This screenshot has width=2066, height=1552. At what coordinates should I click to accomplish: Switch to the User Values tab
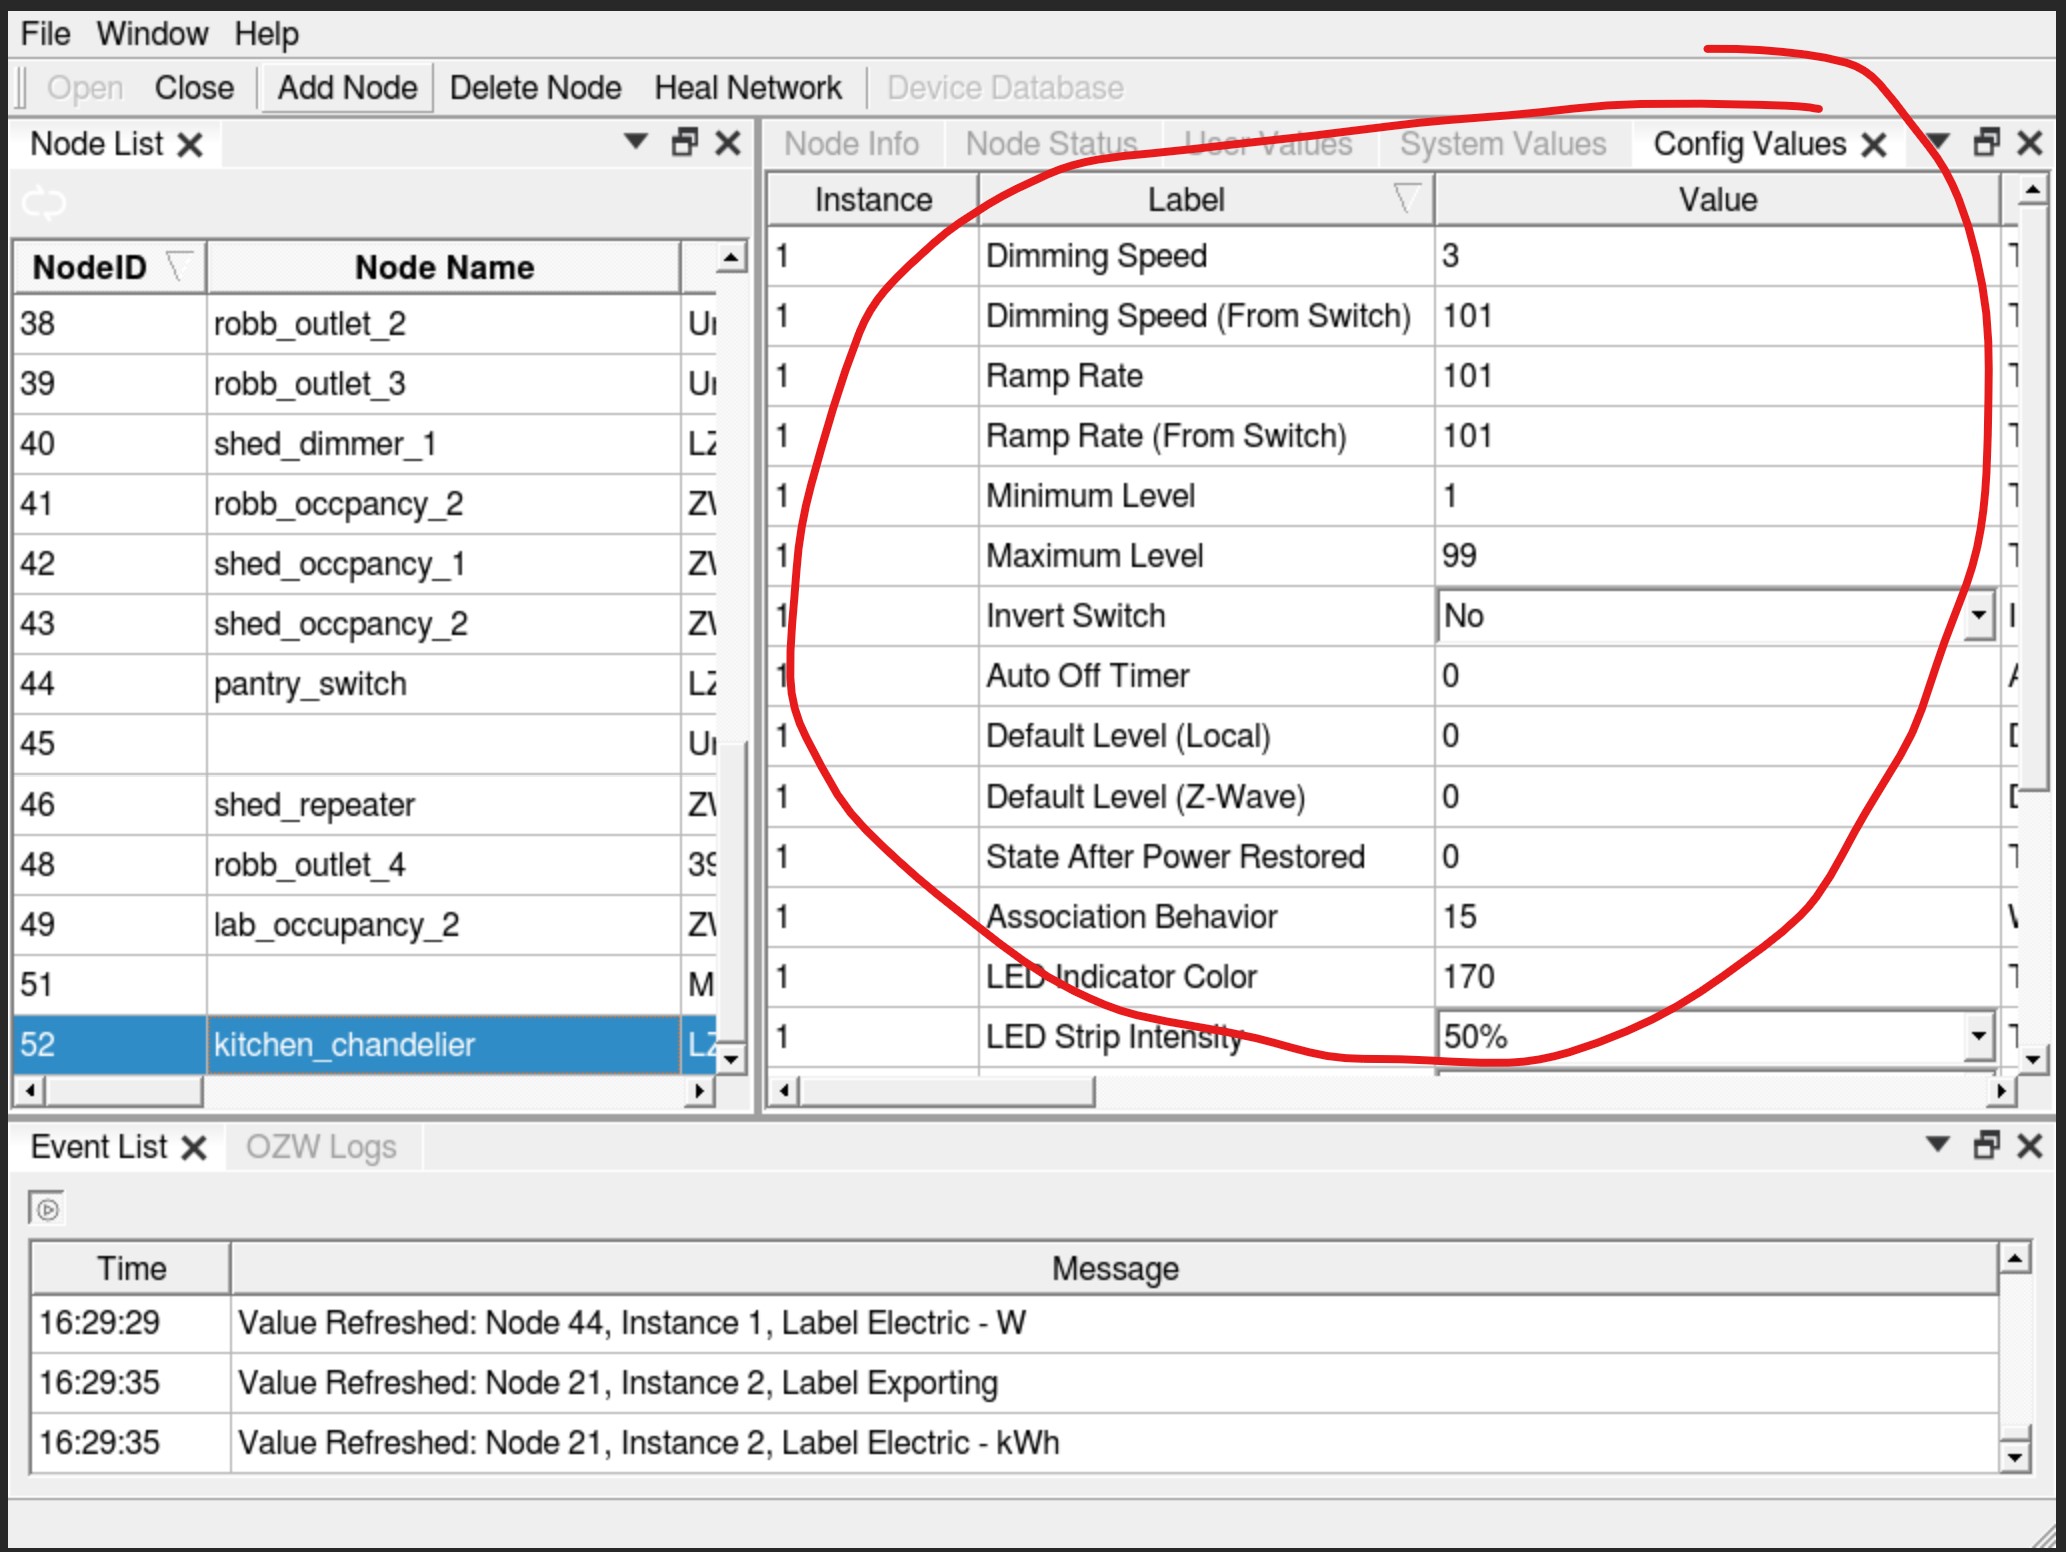(x=1268, y=144)
